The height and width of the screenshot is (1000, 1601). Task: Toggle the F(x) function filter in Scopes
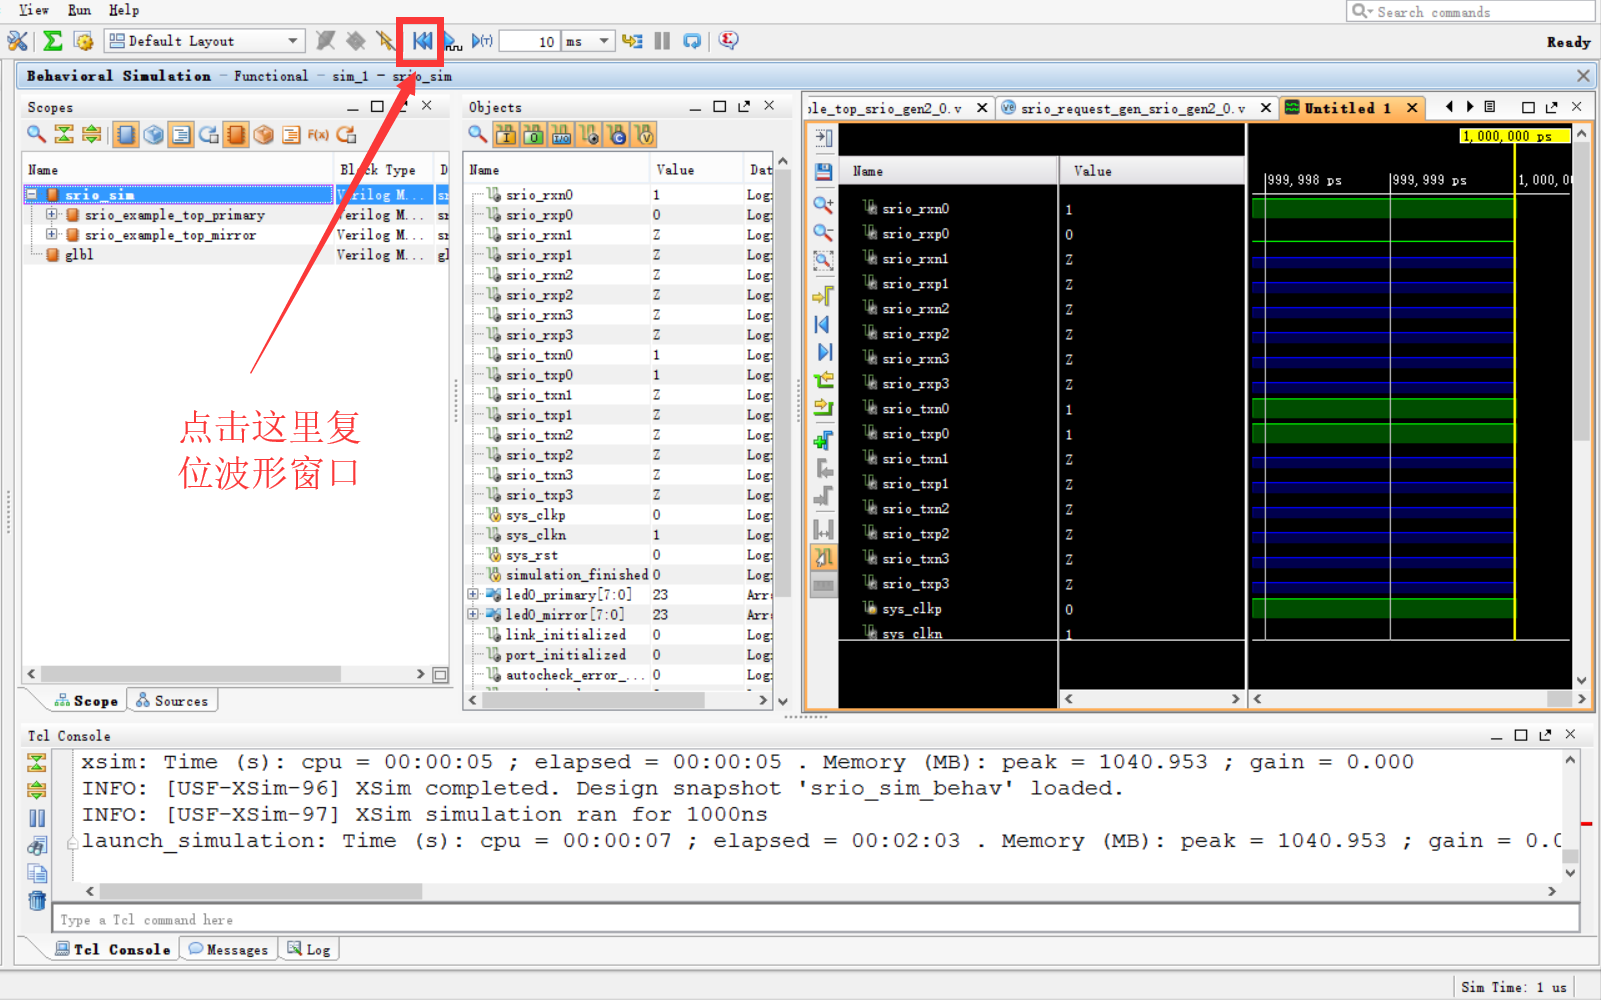[x=318, y=134]
